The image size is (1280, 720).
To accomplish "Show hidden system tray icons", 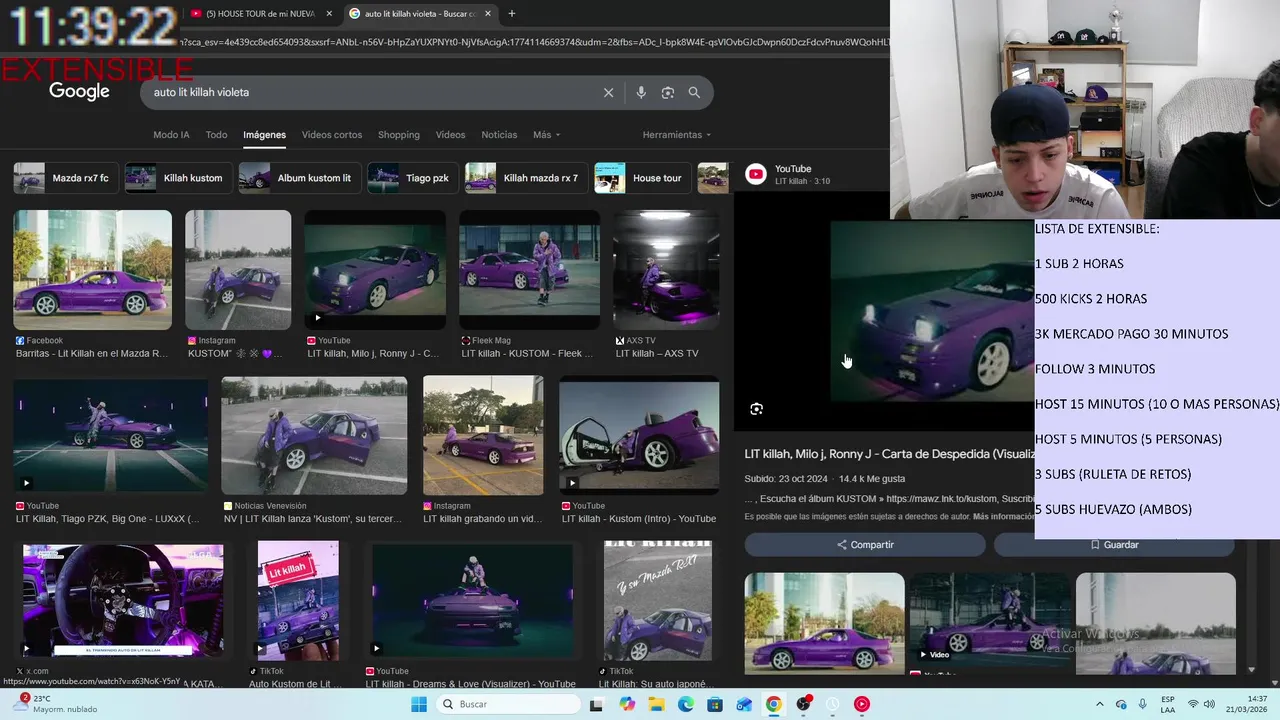I will (x=1100, y=704).
